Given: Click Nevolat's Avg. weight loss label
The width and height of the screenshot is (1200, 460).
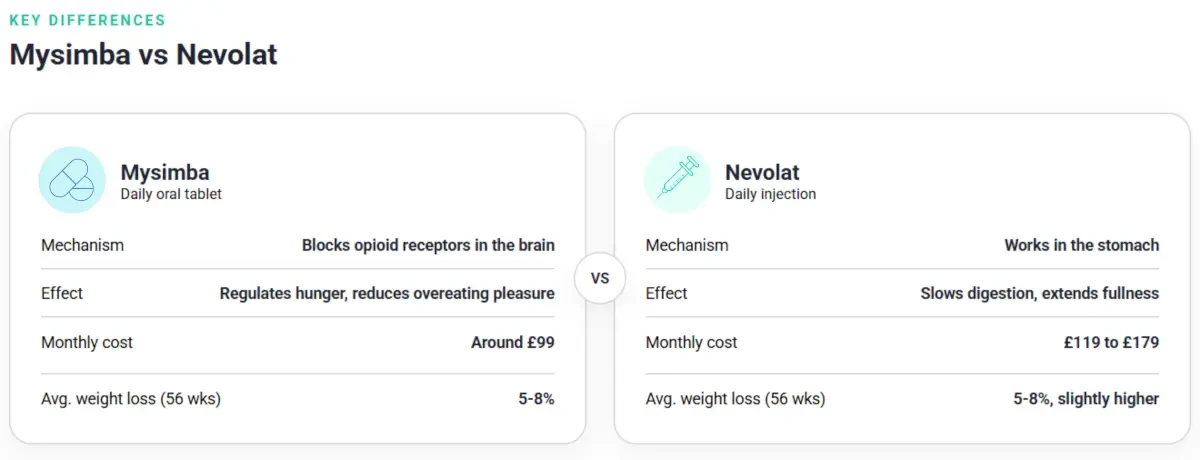Looking at the screenshot, I should 735,399.
